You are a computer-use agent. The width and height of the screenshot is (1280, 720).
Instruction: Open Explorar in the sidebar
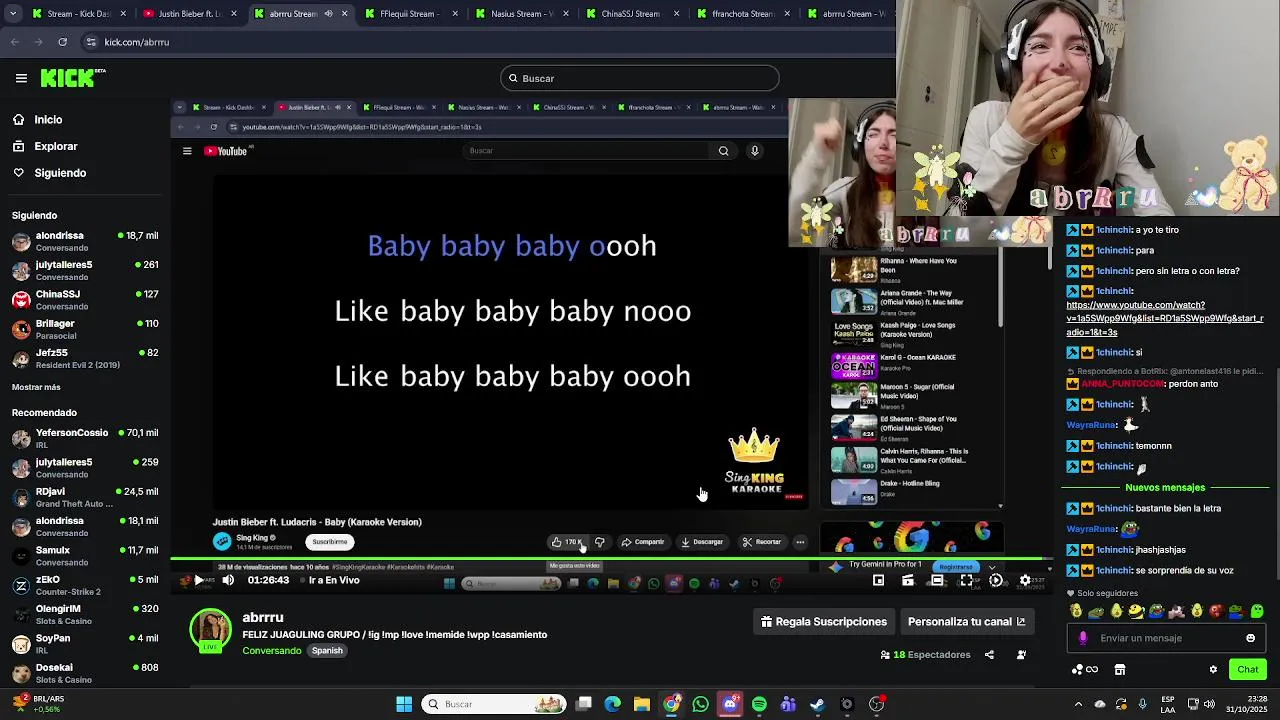click(45, 146)
